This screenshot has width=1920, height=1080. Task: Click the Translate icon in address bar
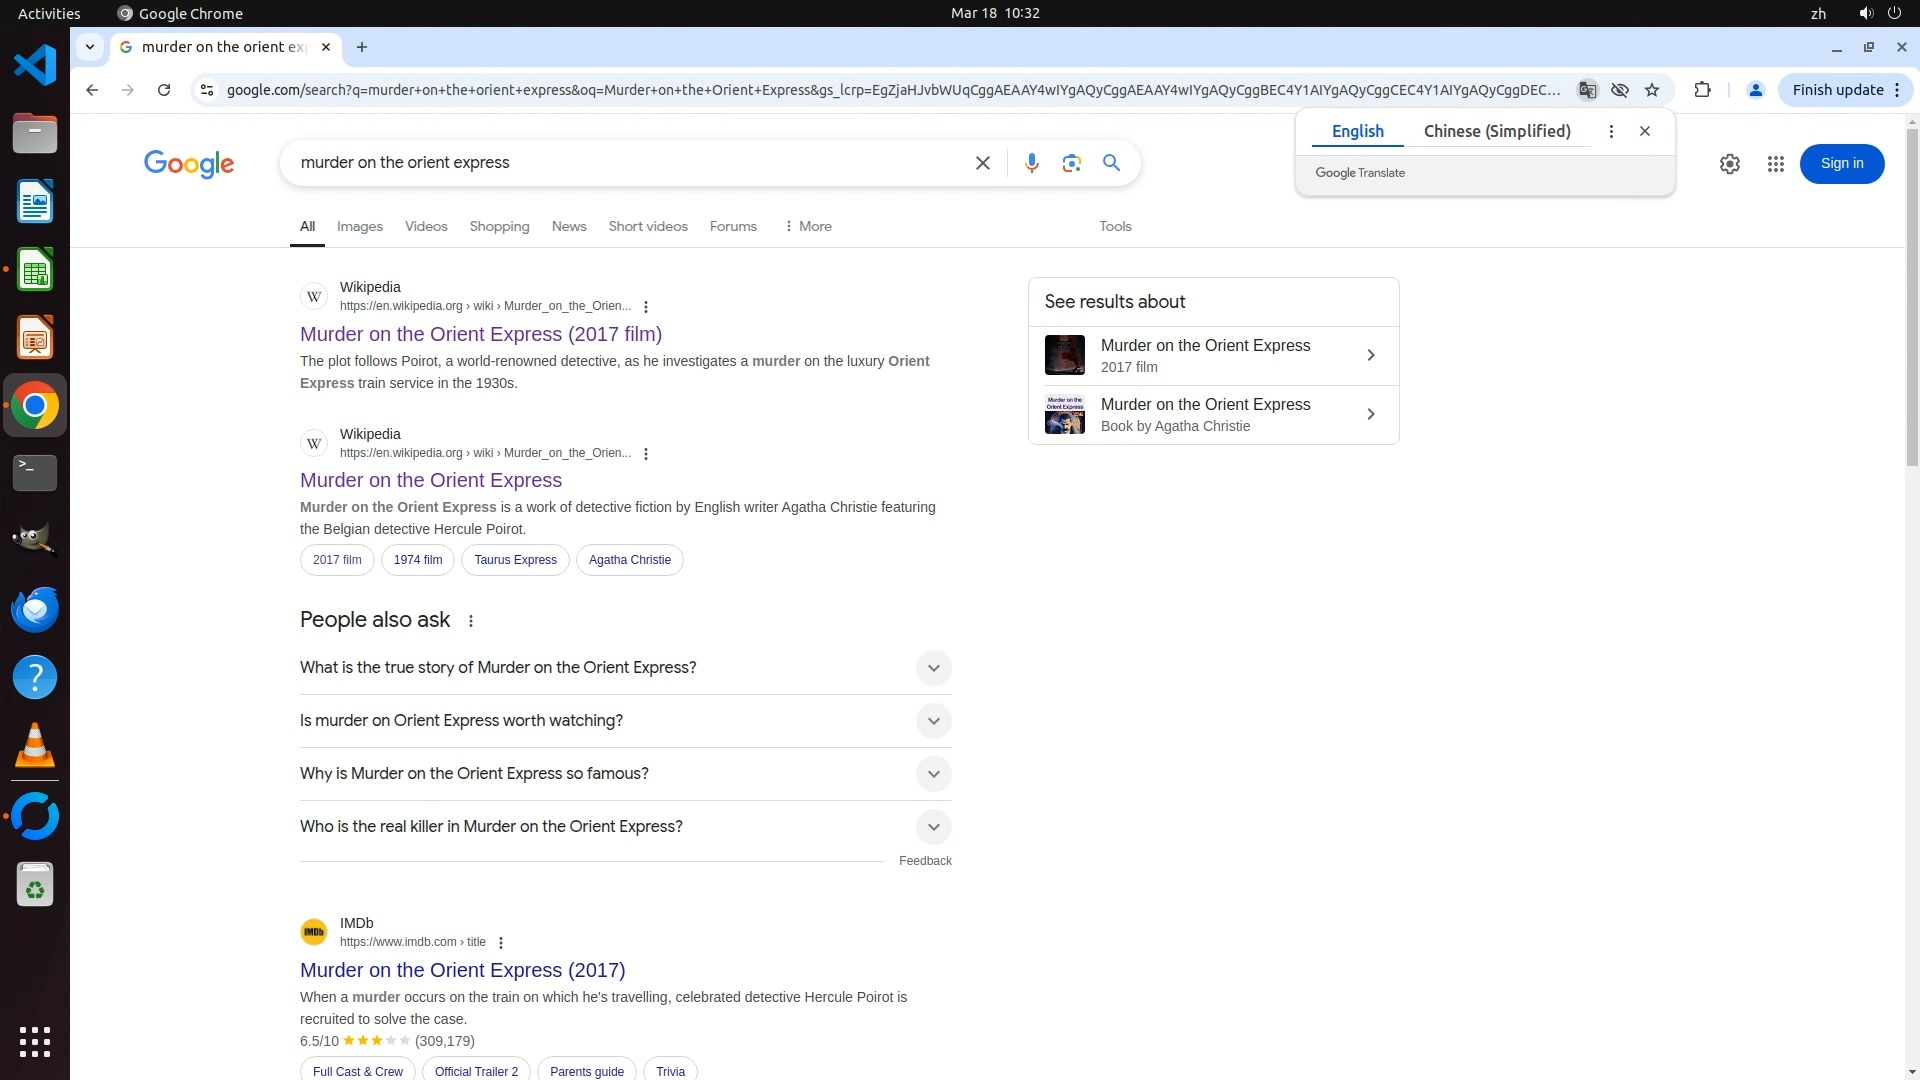[x=1587, y=90]
